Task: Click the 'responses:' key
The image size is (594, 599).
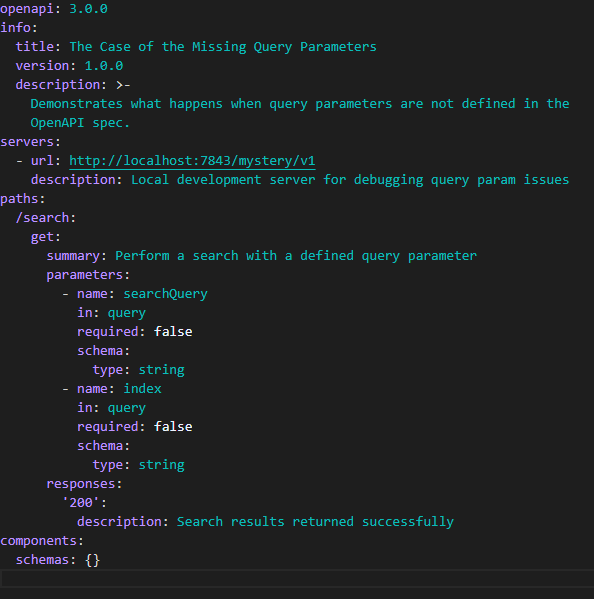Action: [x=84, y=484]
